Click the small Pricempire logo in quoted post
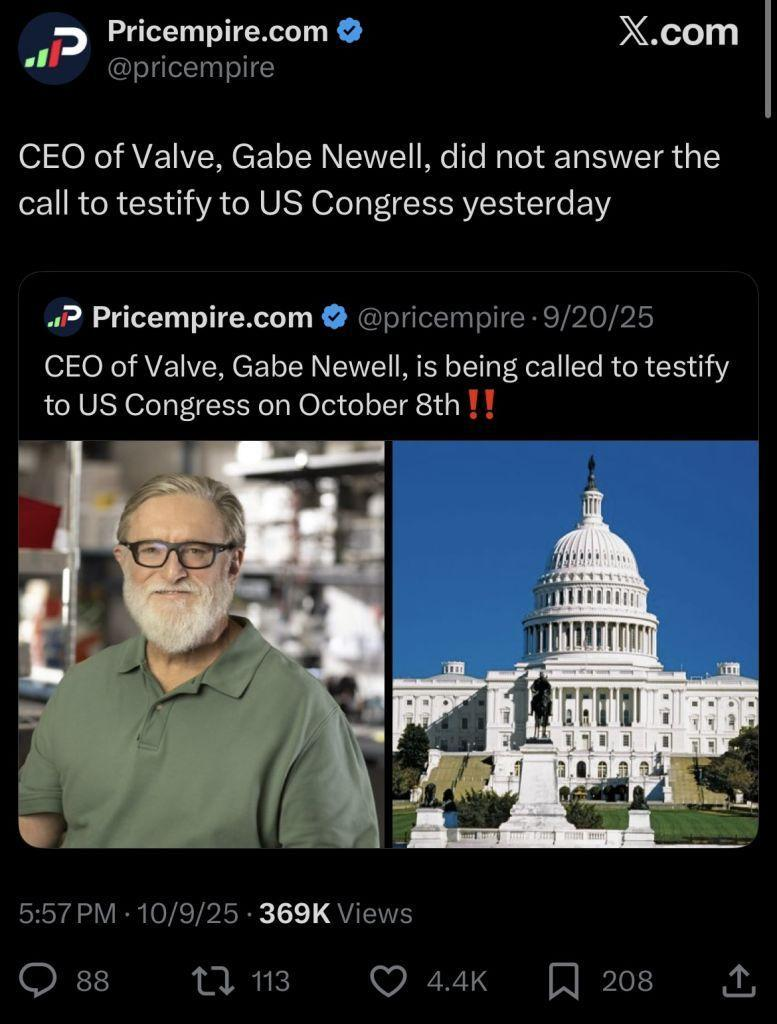Viewport: 777px width, 1024px height. click(x=63, y=317)
